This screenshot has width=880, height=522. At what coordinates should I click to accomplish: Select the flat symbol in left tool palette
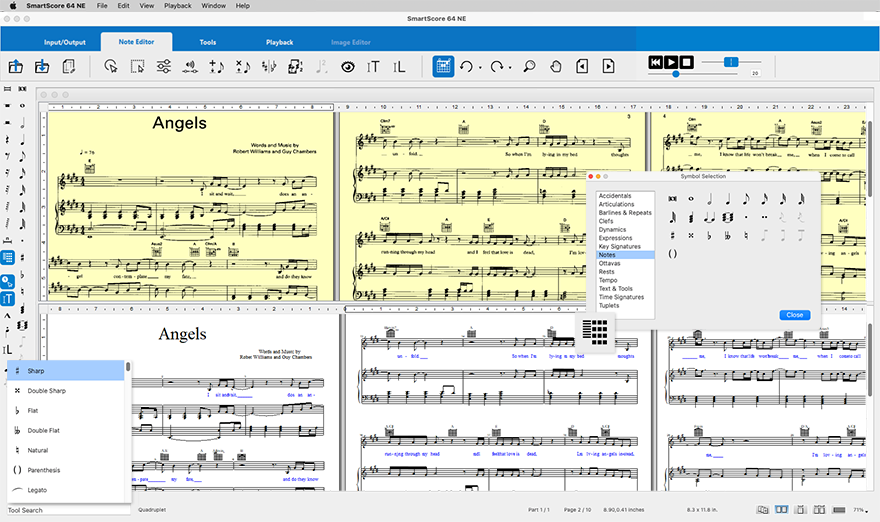[22, 275]
